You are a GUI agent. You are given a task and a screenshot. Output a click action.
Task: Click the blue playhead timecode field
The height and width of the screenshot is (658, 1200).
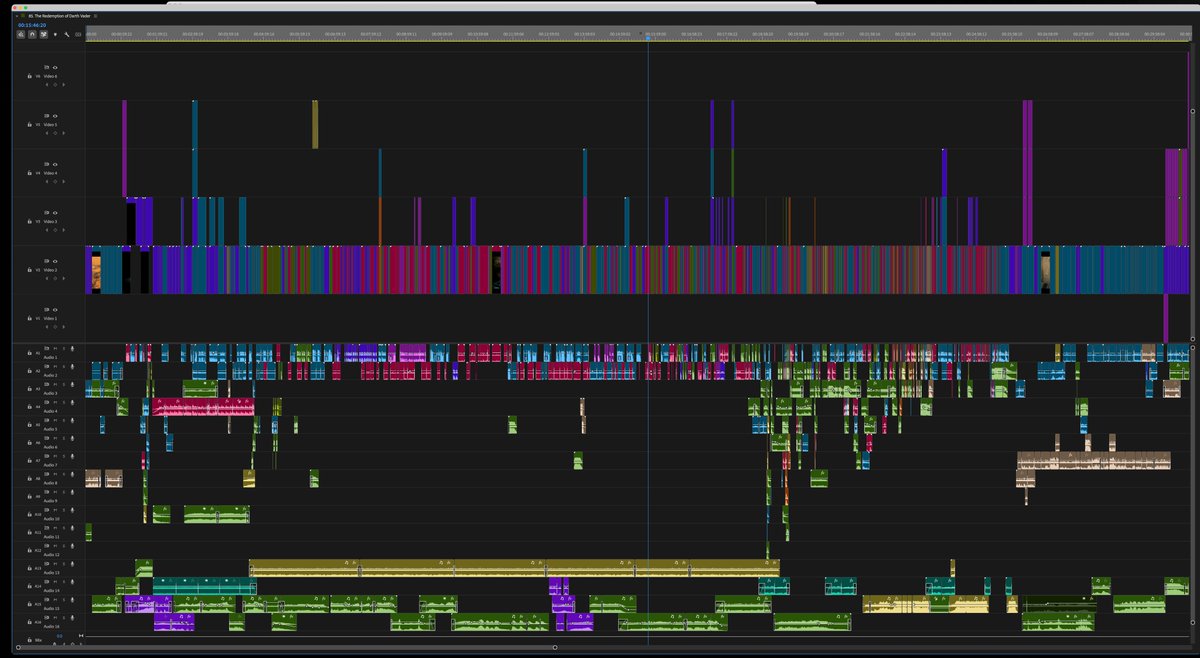pos(32,25)
